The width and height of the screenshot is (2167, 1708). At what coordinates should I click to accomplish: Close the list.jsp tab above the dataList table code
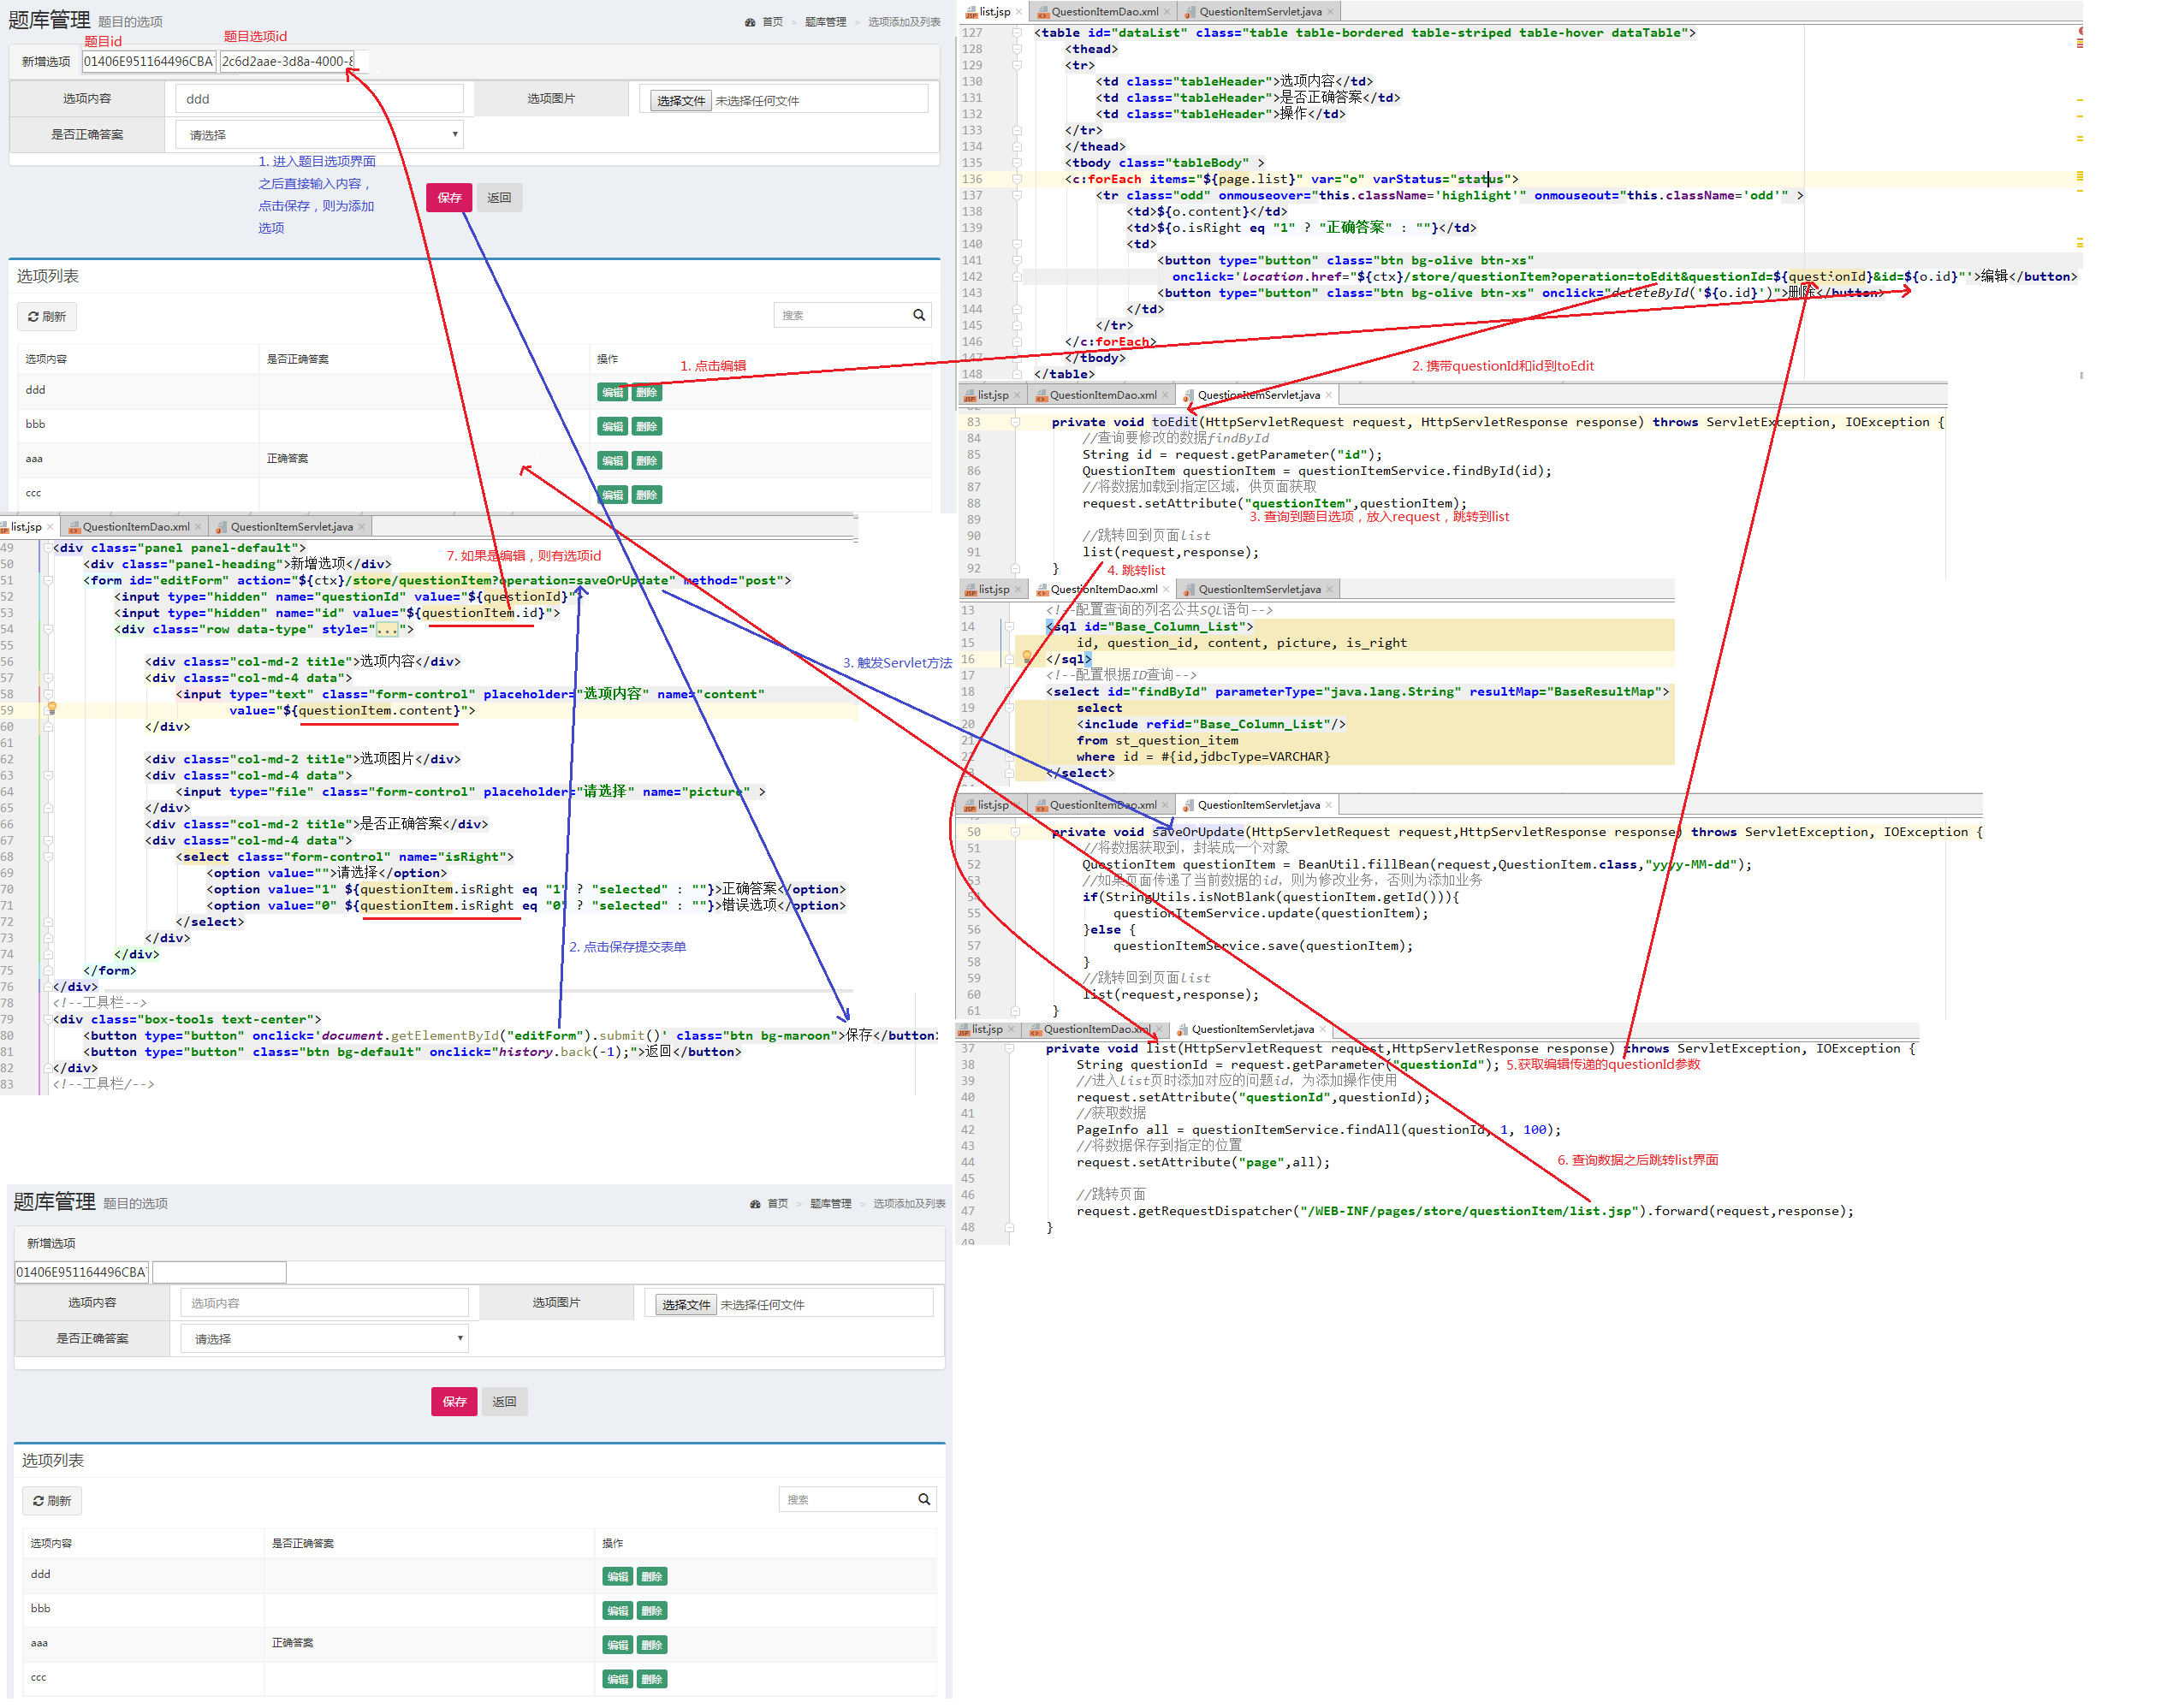pos(1018,12)
